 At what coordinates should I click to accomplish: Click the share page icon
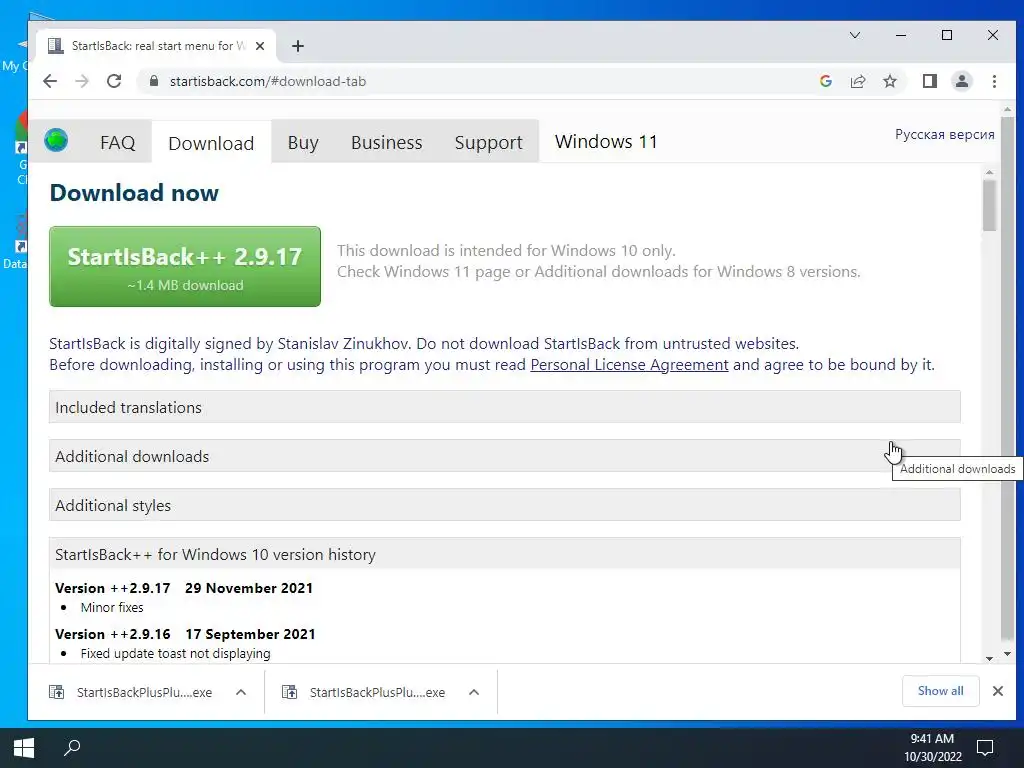click(857, 81)
